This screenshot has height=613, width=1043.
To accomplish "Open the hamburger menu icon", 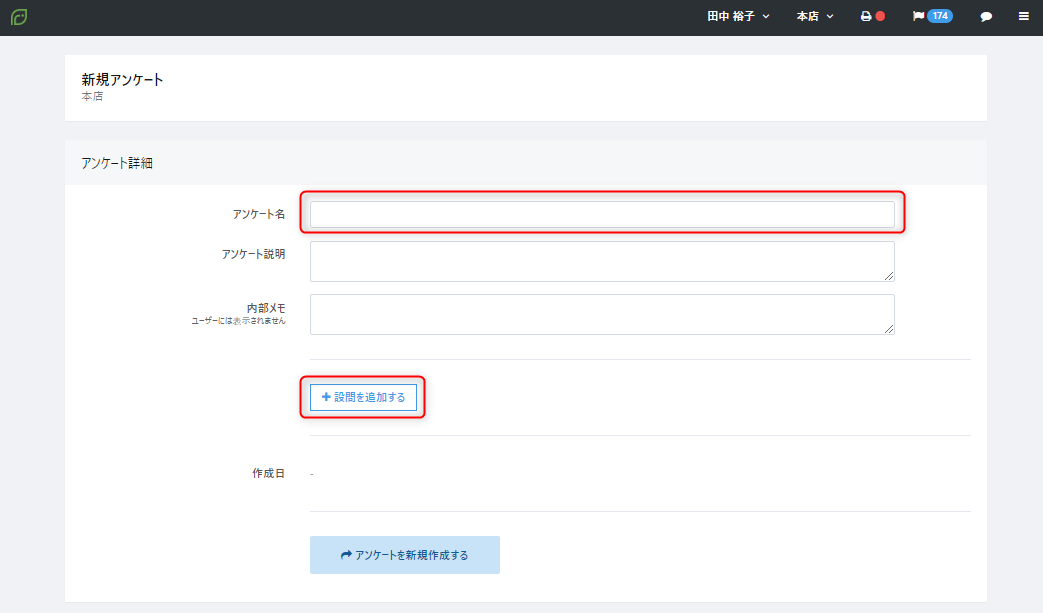I will point(1024,16).
